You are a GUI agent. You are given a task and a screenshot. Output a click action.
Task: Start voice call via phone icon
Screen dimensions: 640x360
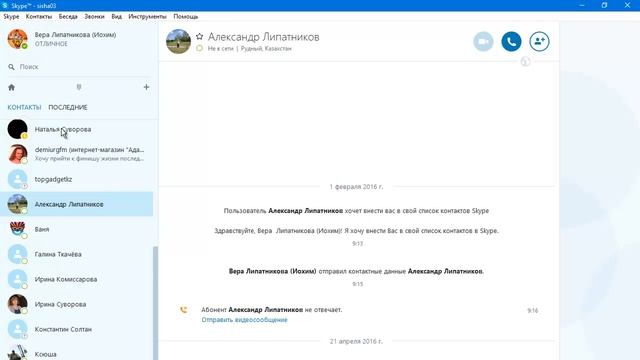click(x=511, y=42)
